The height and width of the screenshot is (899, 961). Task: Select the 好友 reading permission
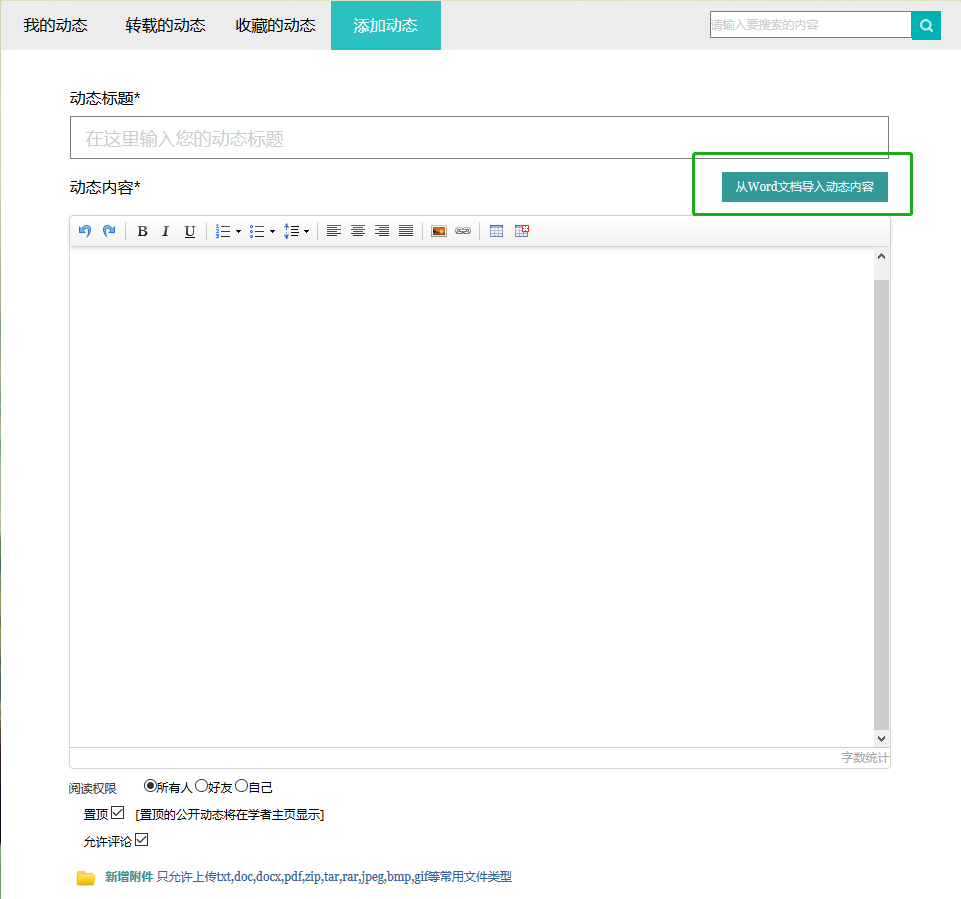(201, 786)
